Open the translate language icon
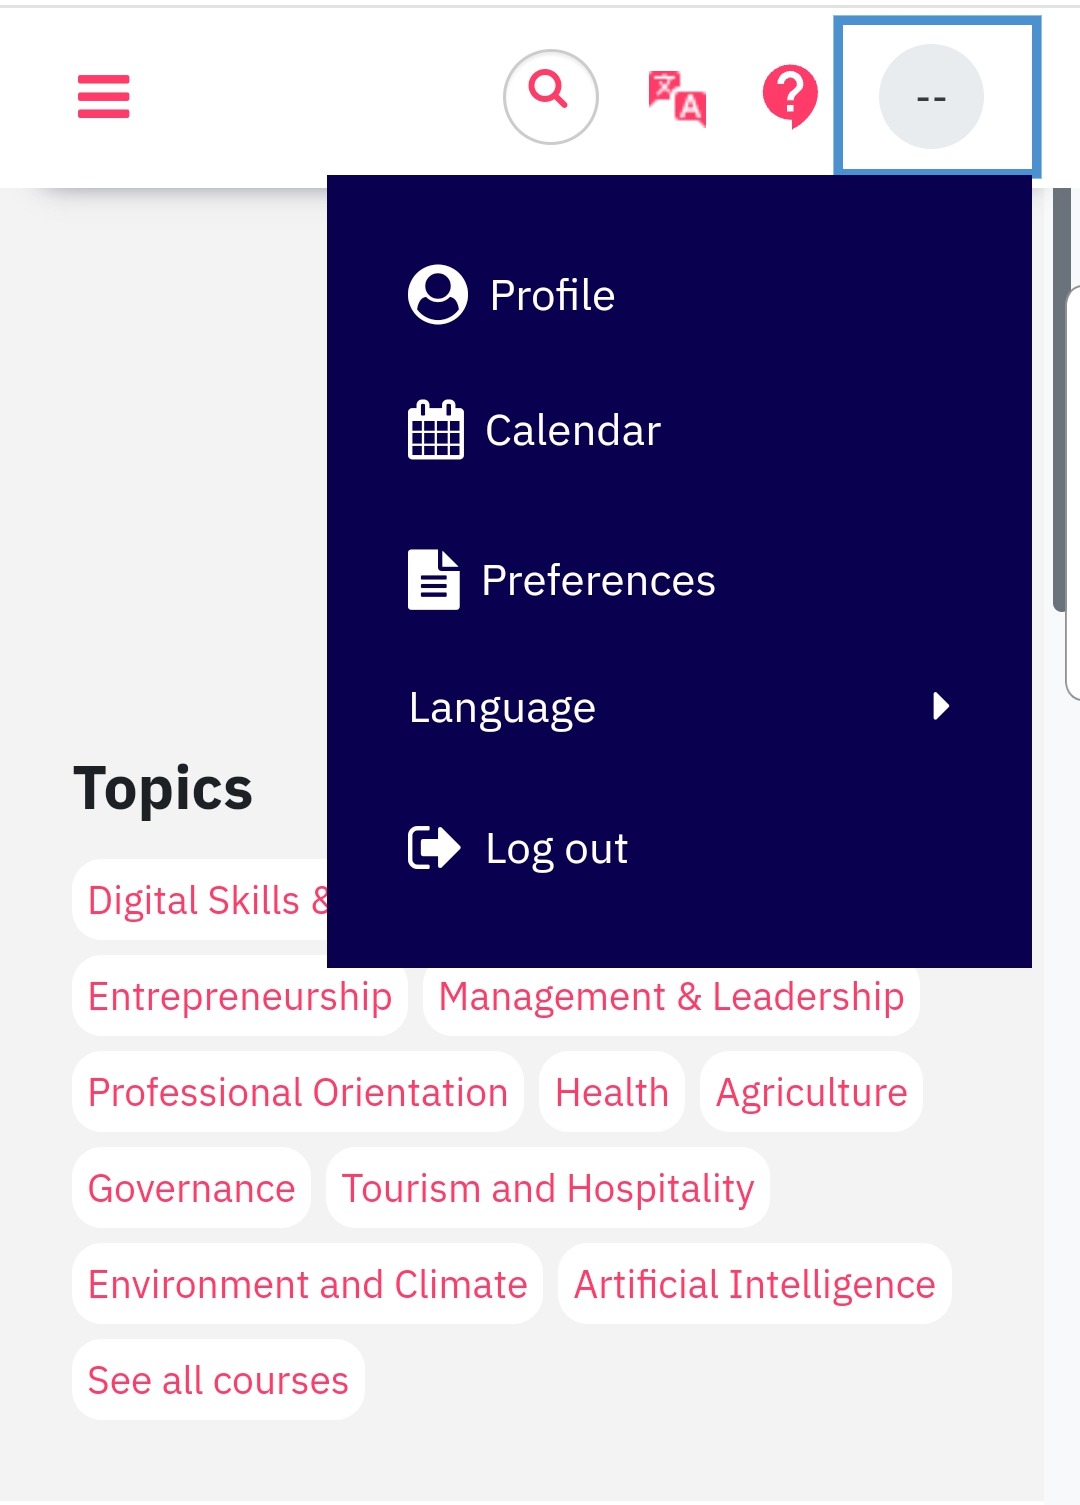Screen dimensions: 1080x1505 point(677,98)
